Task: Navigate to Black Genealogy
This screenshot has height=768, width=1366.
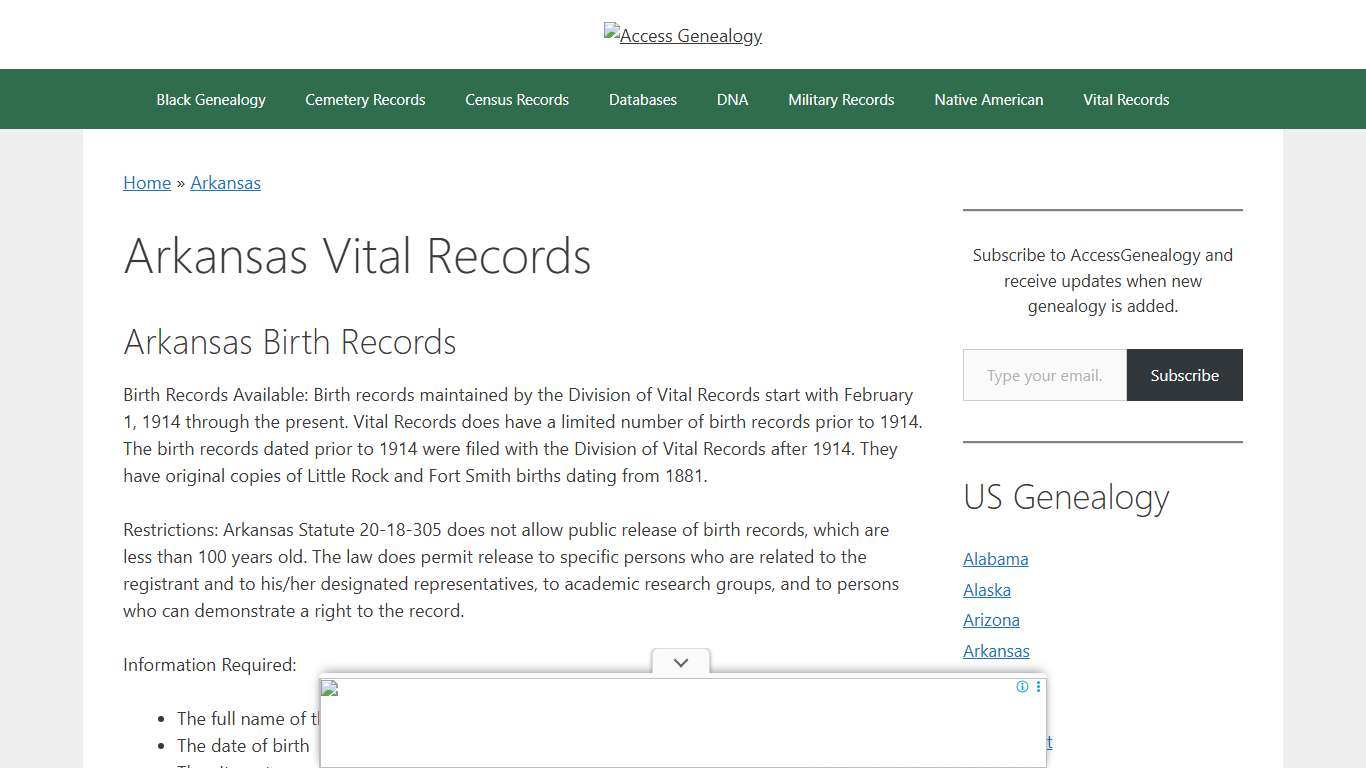Action: 210,99
